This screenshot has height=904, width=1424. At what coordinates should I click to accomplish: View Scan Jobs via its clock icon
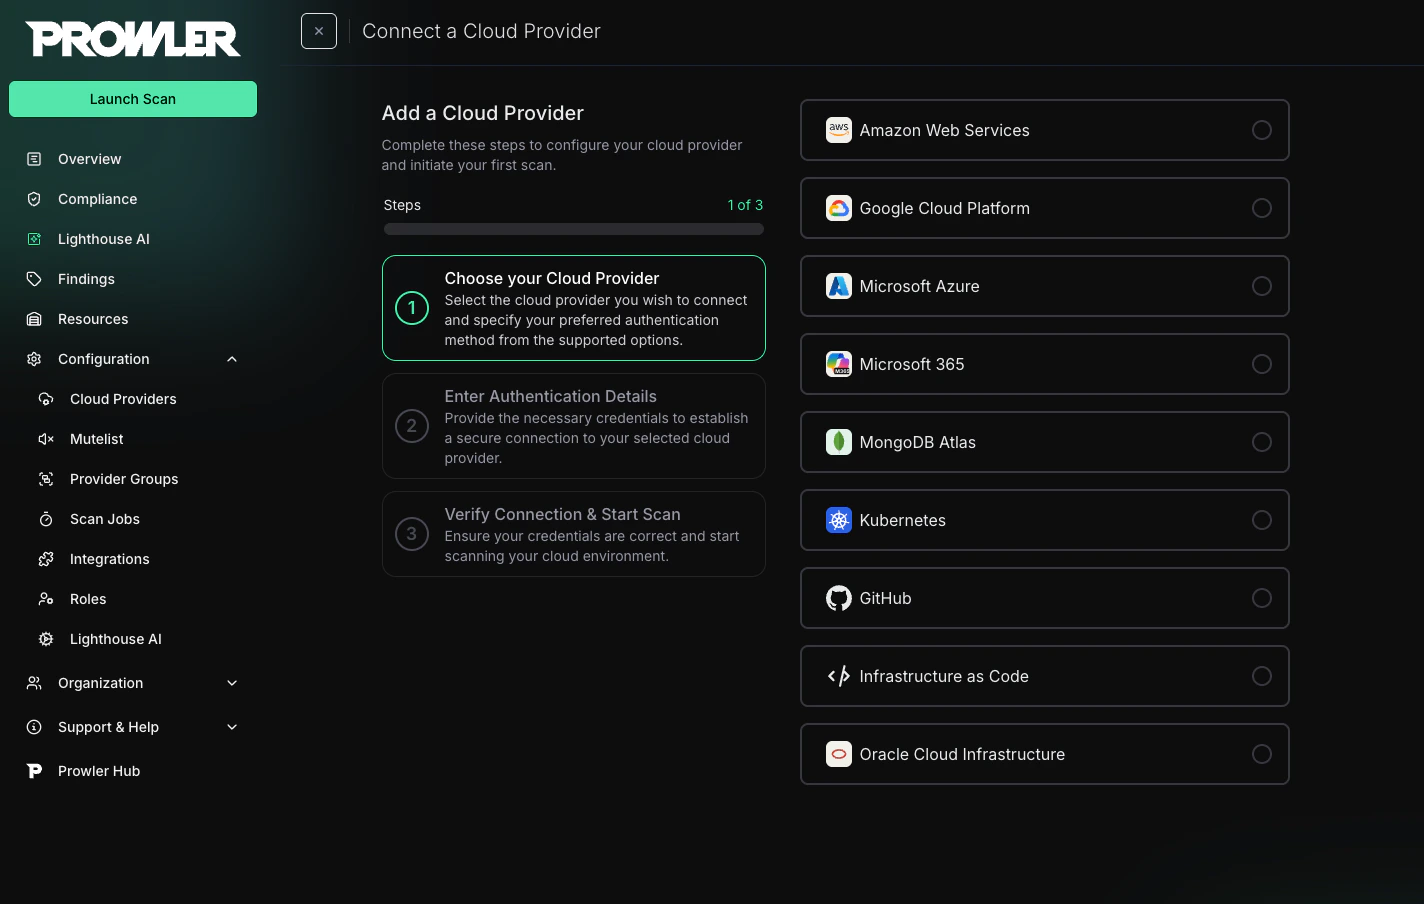45,519
